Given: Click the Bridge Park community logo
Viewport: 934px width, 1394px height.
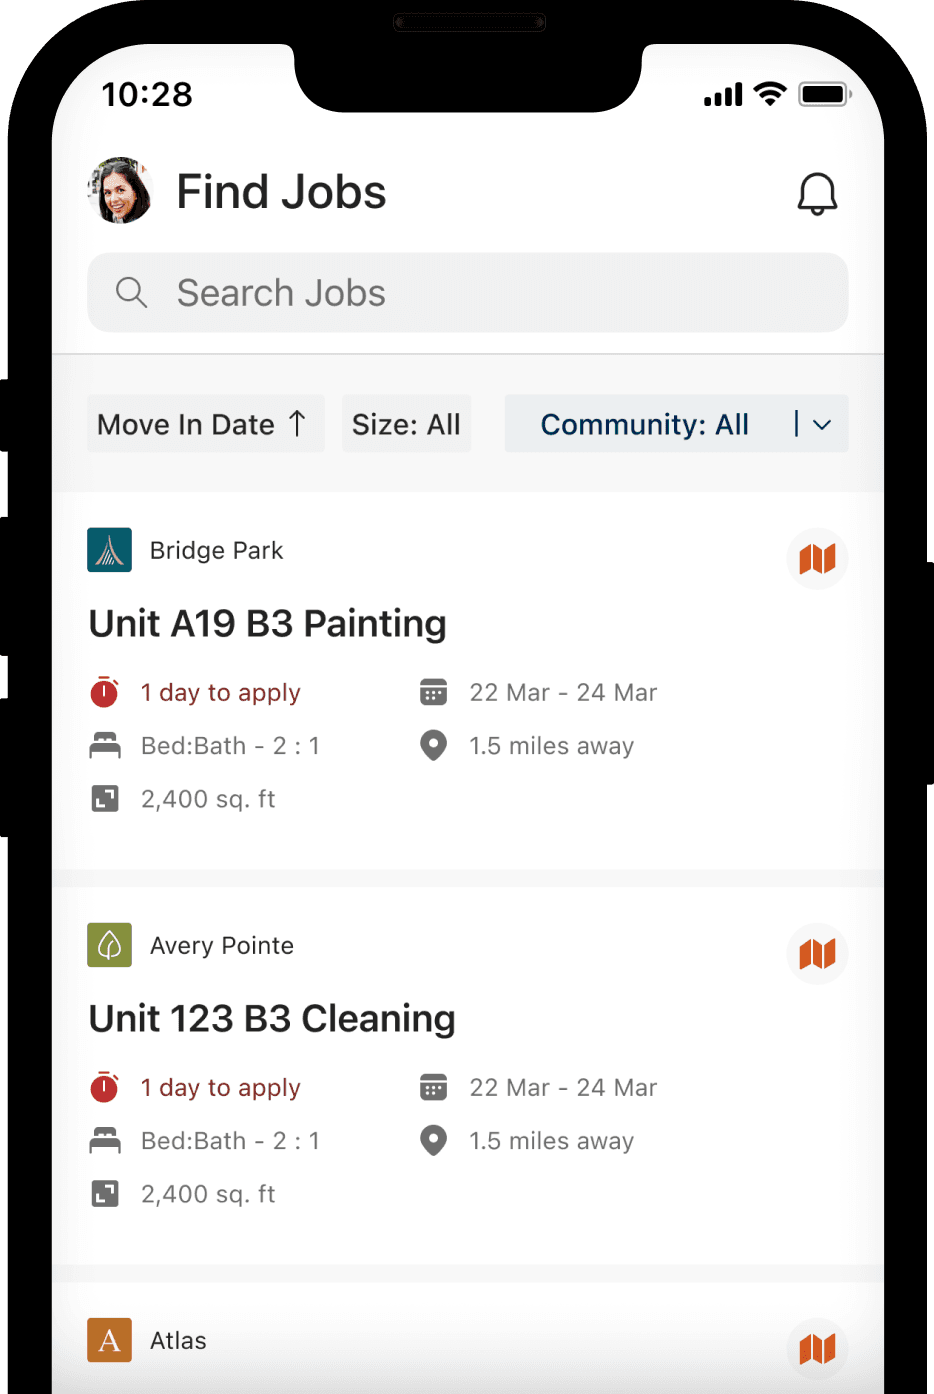Looking at the screenshot, I should tap(110, 550).
